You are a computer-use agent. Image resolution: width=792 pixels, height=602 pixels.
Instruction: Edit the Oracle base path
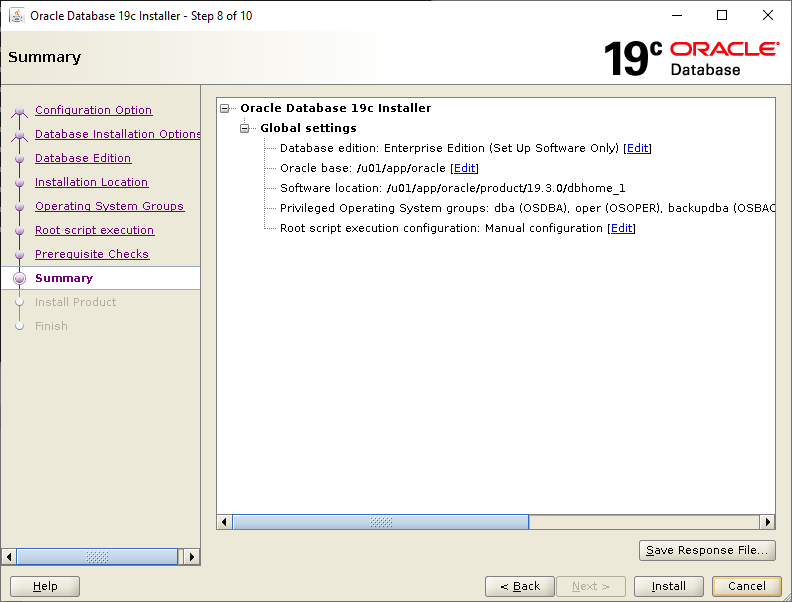pyautogui.click(x=465, y=168)
